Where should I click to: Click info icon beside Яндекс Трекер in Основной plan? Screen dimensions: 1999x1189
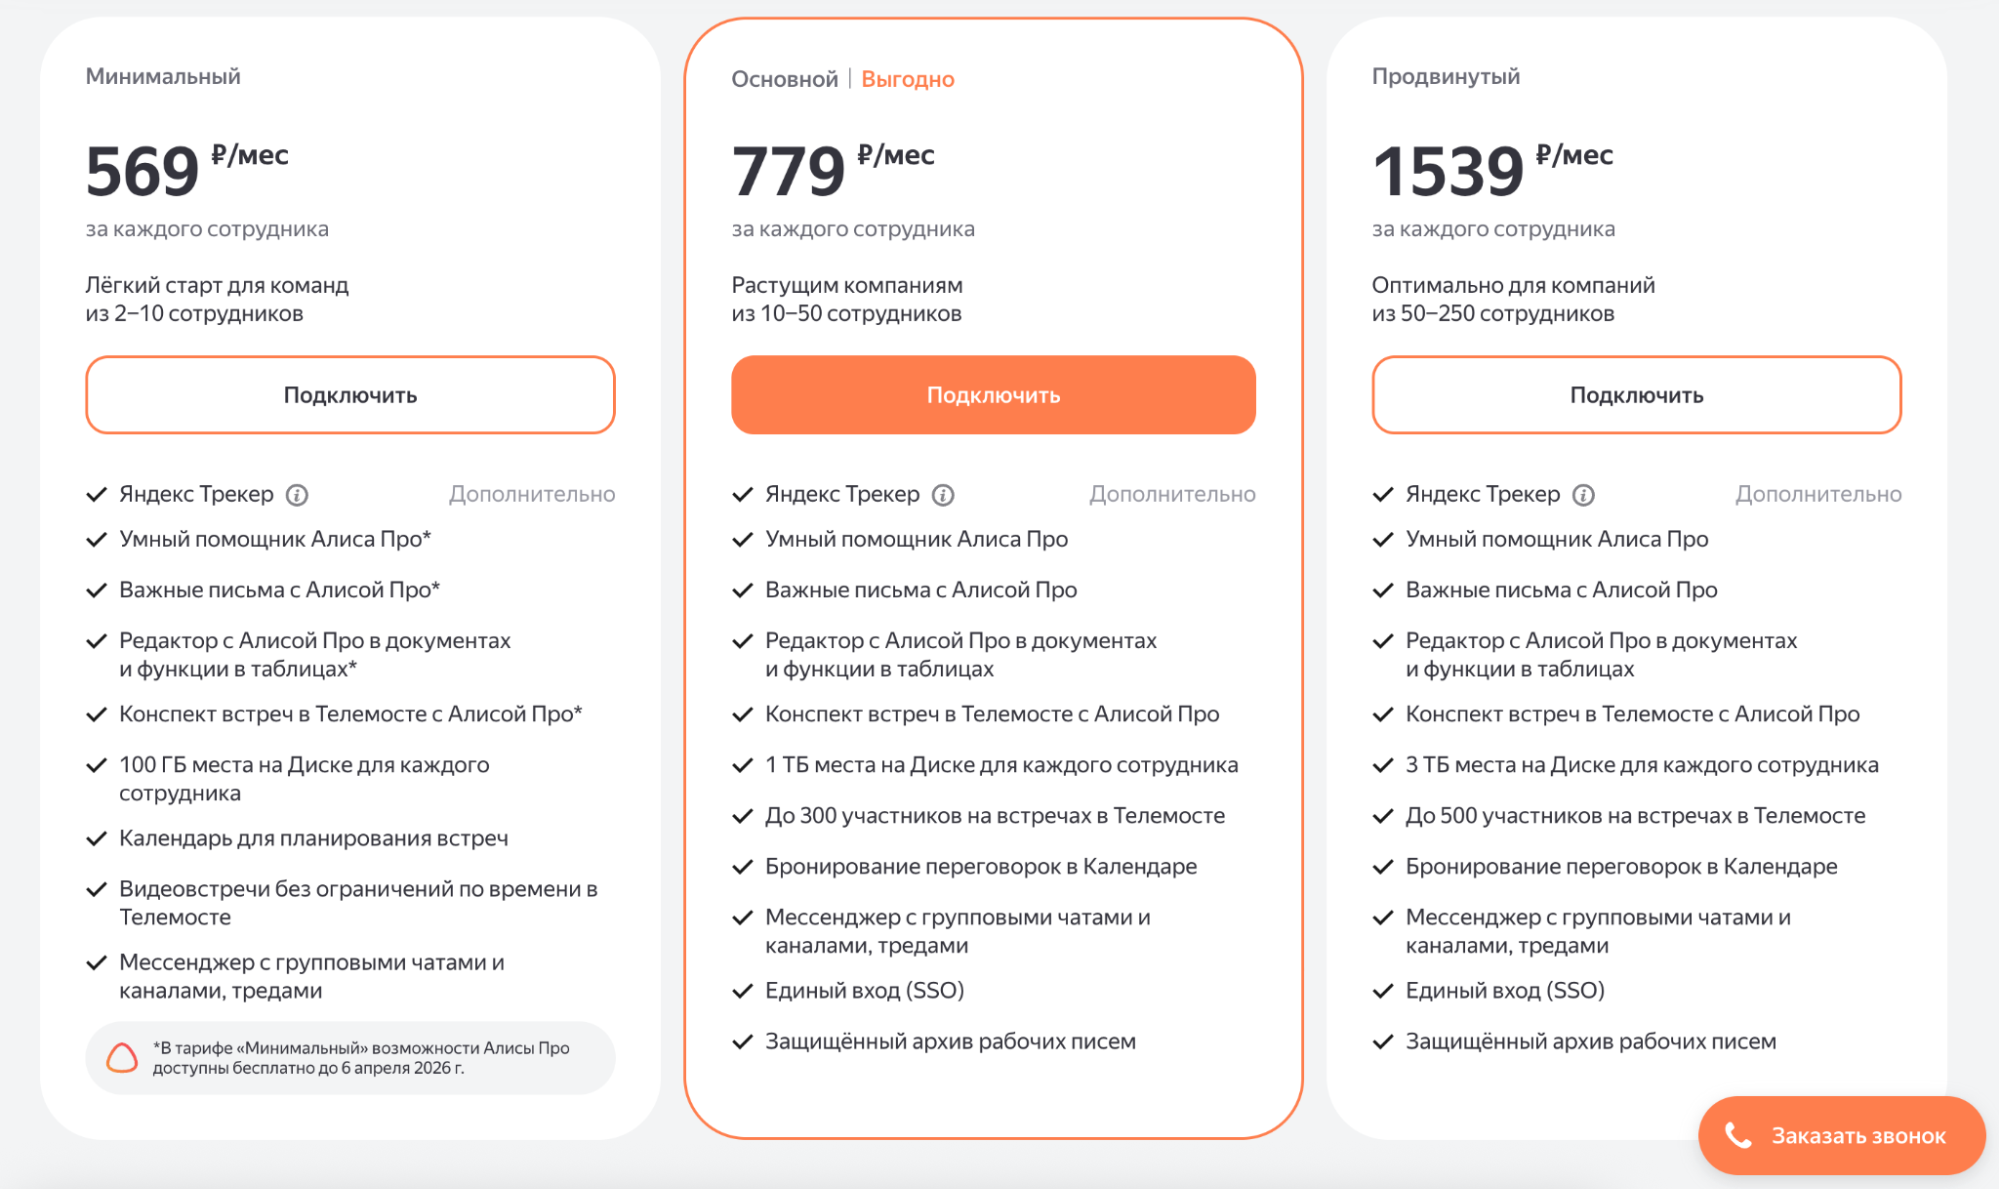point(943,495)
